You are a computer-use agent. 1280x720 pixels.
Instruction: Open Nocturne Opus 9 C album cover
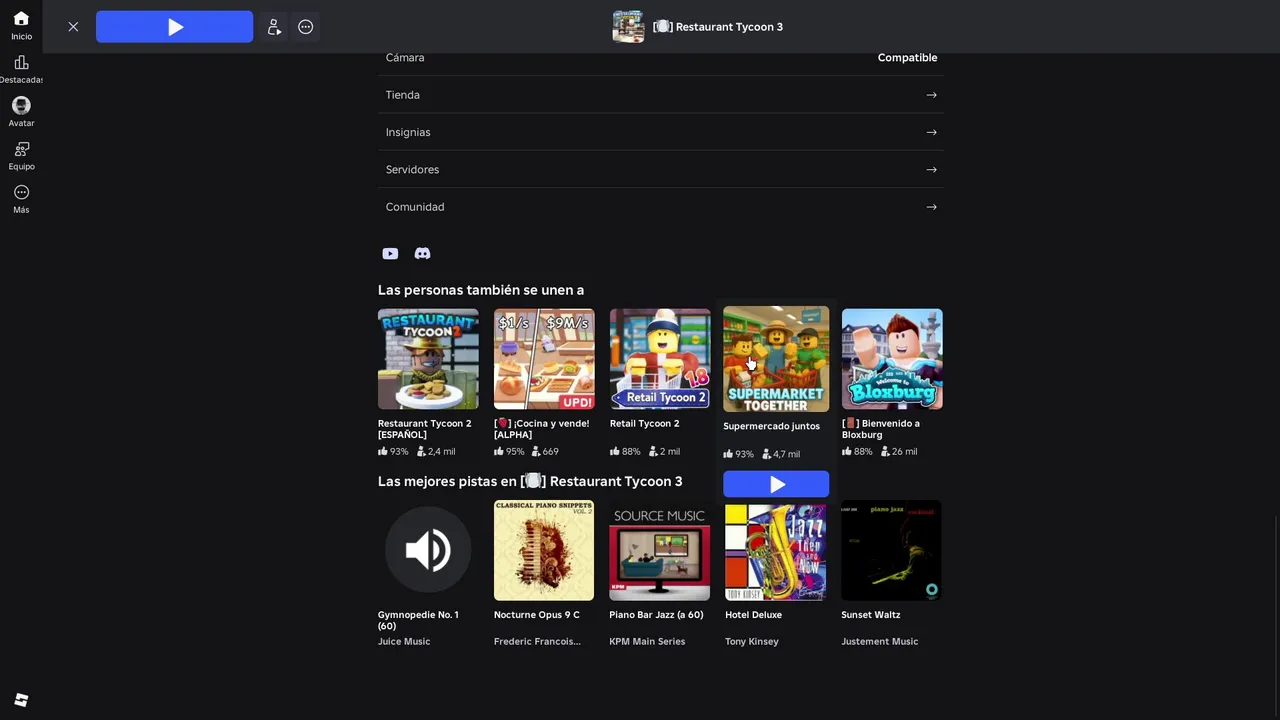click(544, 551)
